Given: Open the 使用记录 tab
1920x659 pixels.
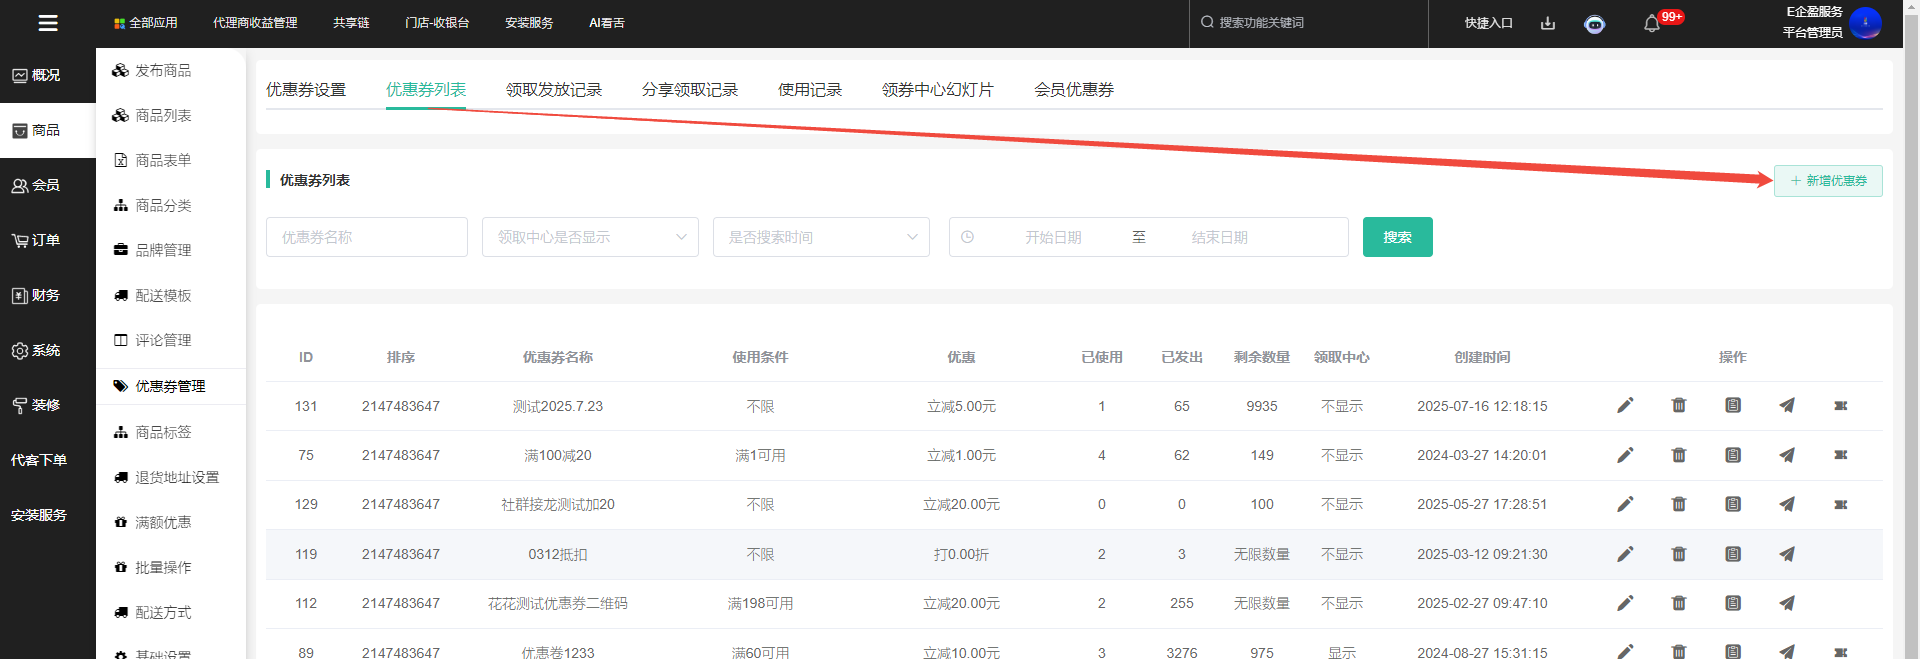Looking at the screenshot, I should click(810, 90).
